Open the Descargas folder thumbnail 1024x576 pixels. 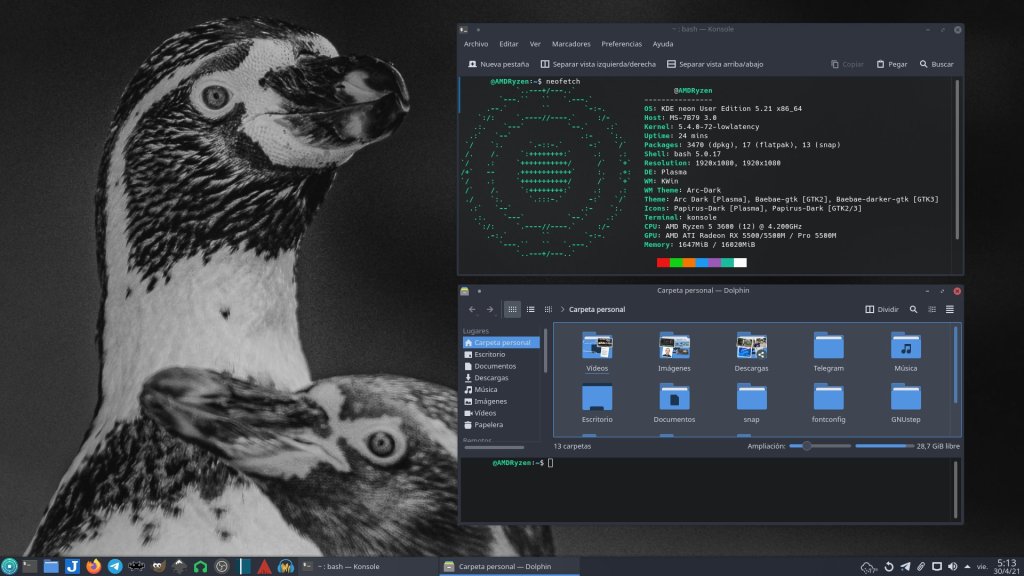coord(751,346)
